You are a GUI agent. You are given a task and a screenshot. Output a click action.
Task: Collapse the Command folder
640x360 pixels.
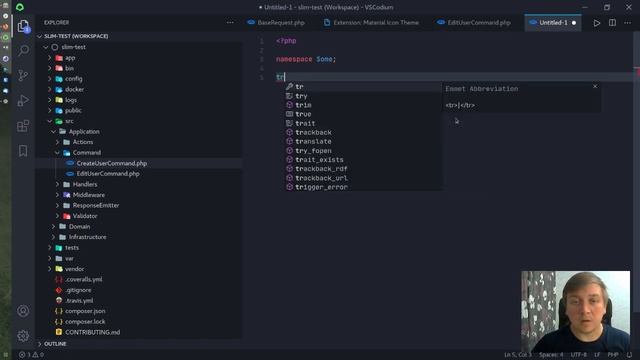(x=140, y=153)
